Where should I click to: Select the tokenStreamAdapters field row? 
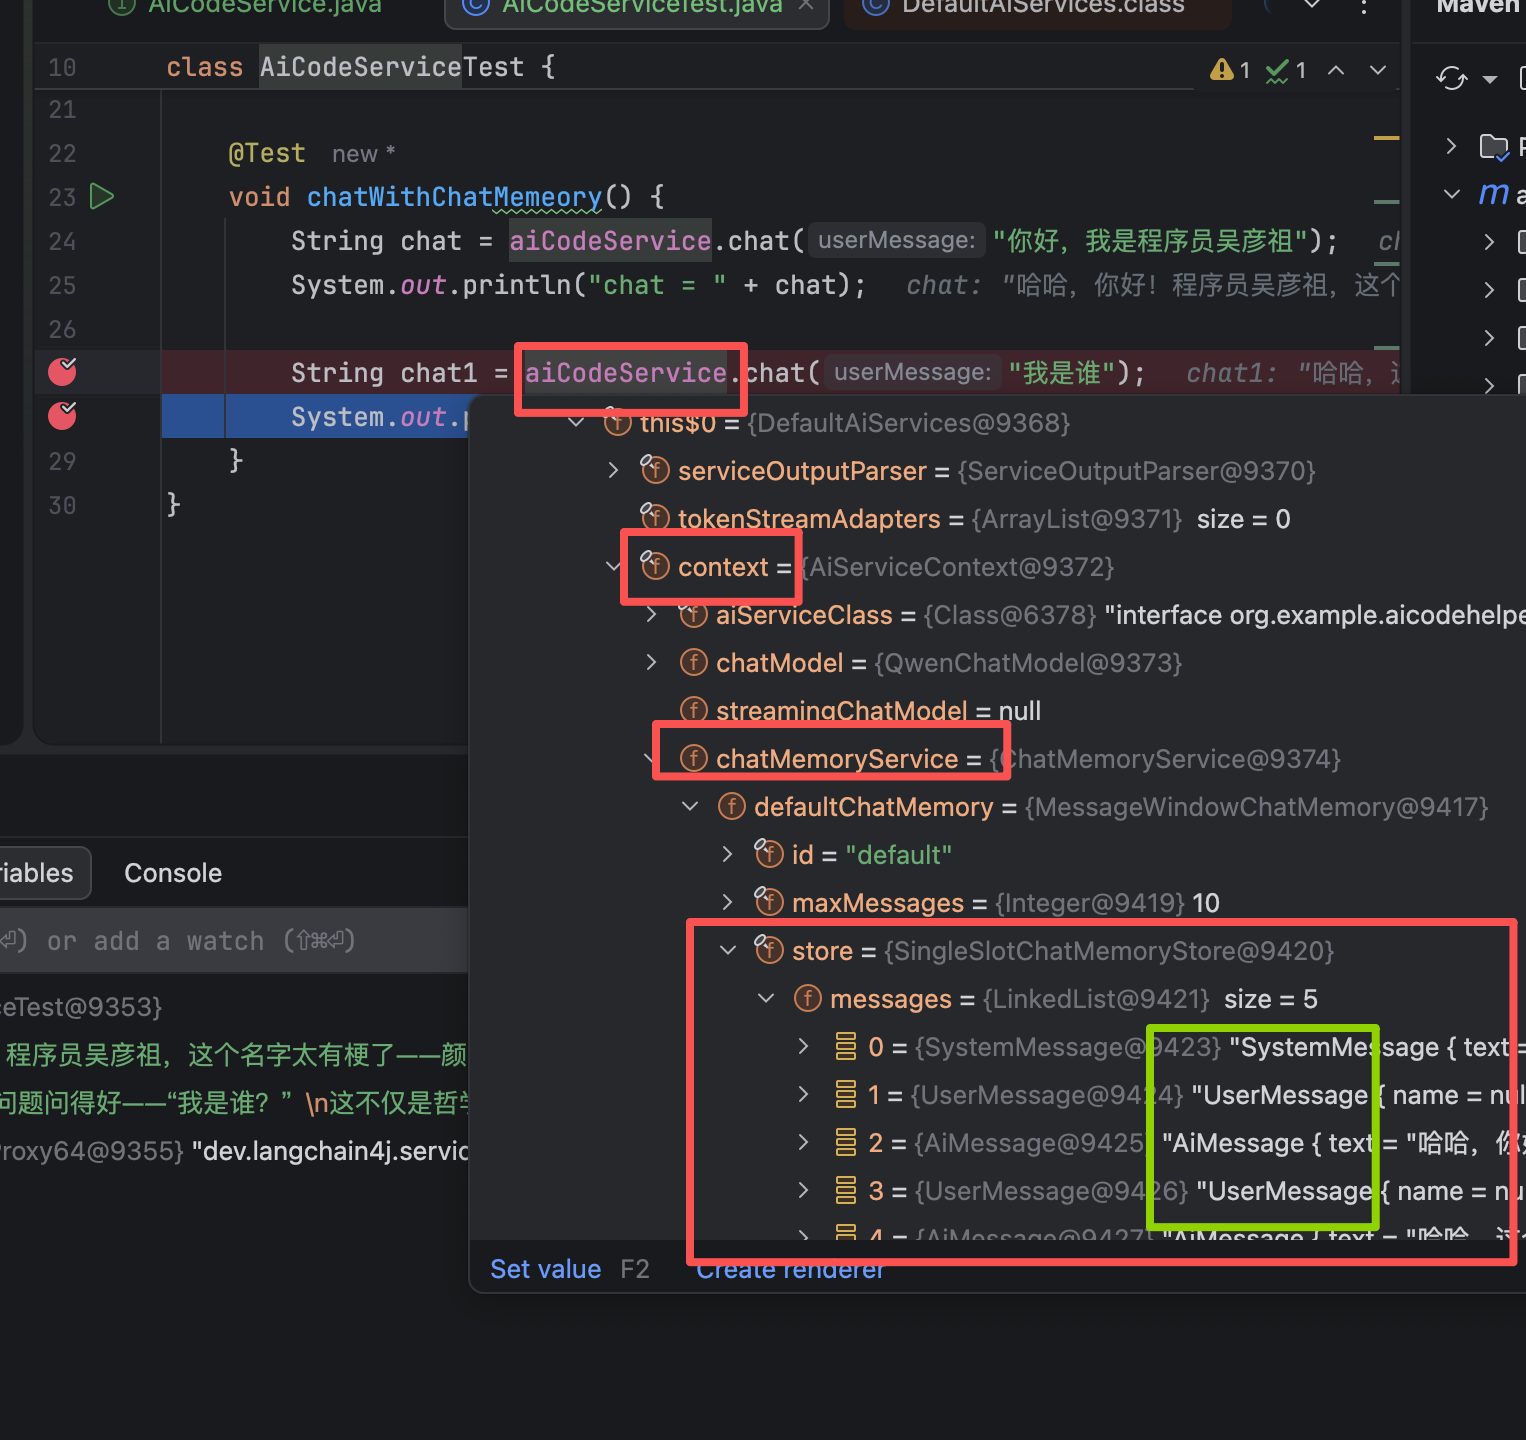click(x=998, y=519)
